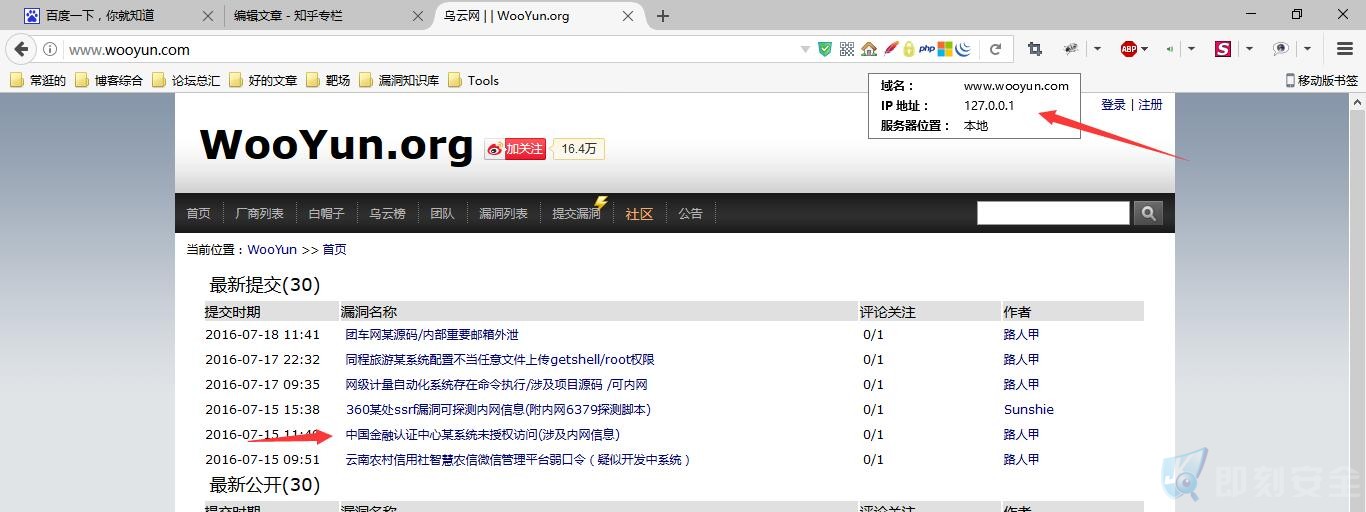Screen dimensions: 1366x512
Task: Switch to the 编辑文章 - 知乎专栏 tab
Action: tap(325, 16)
